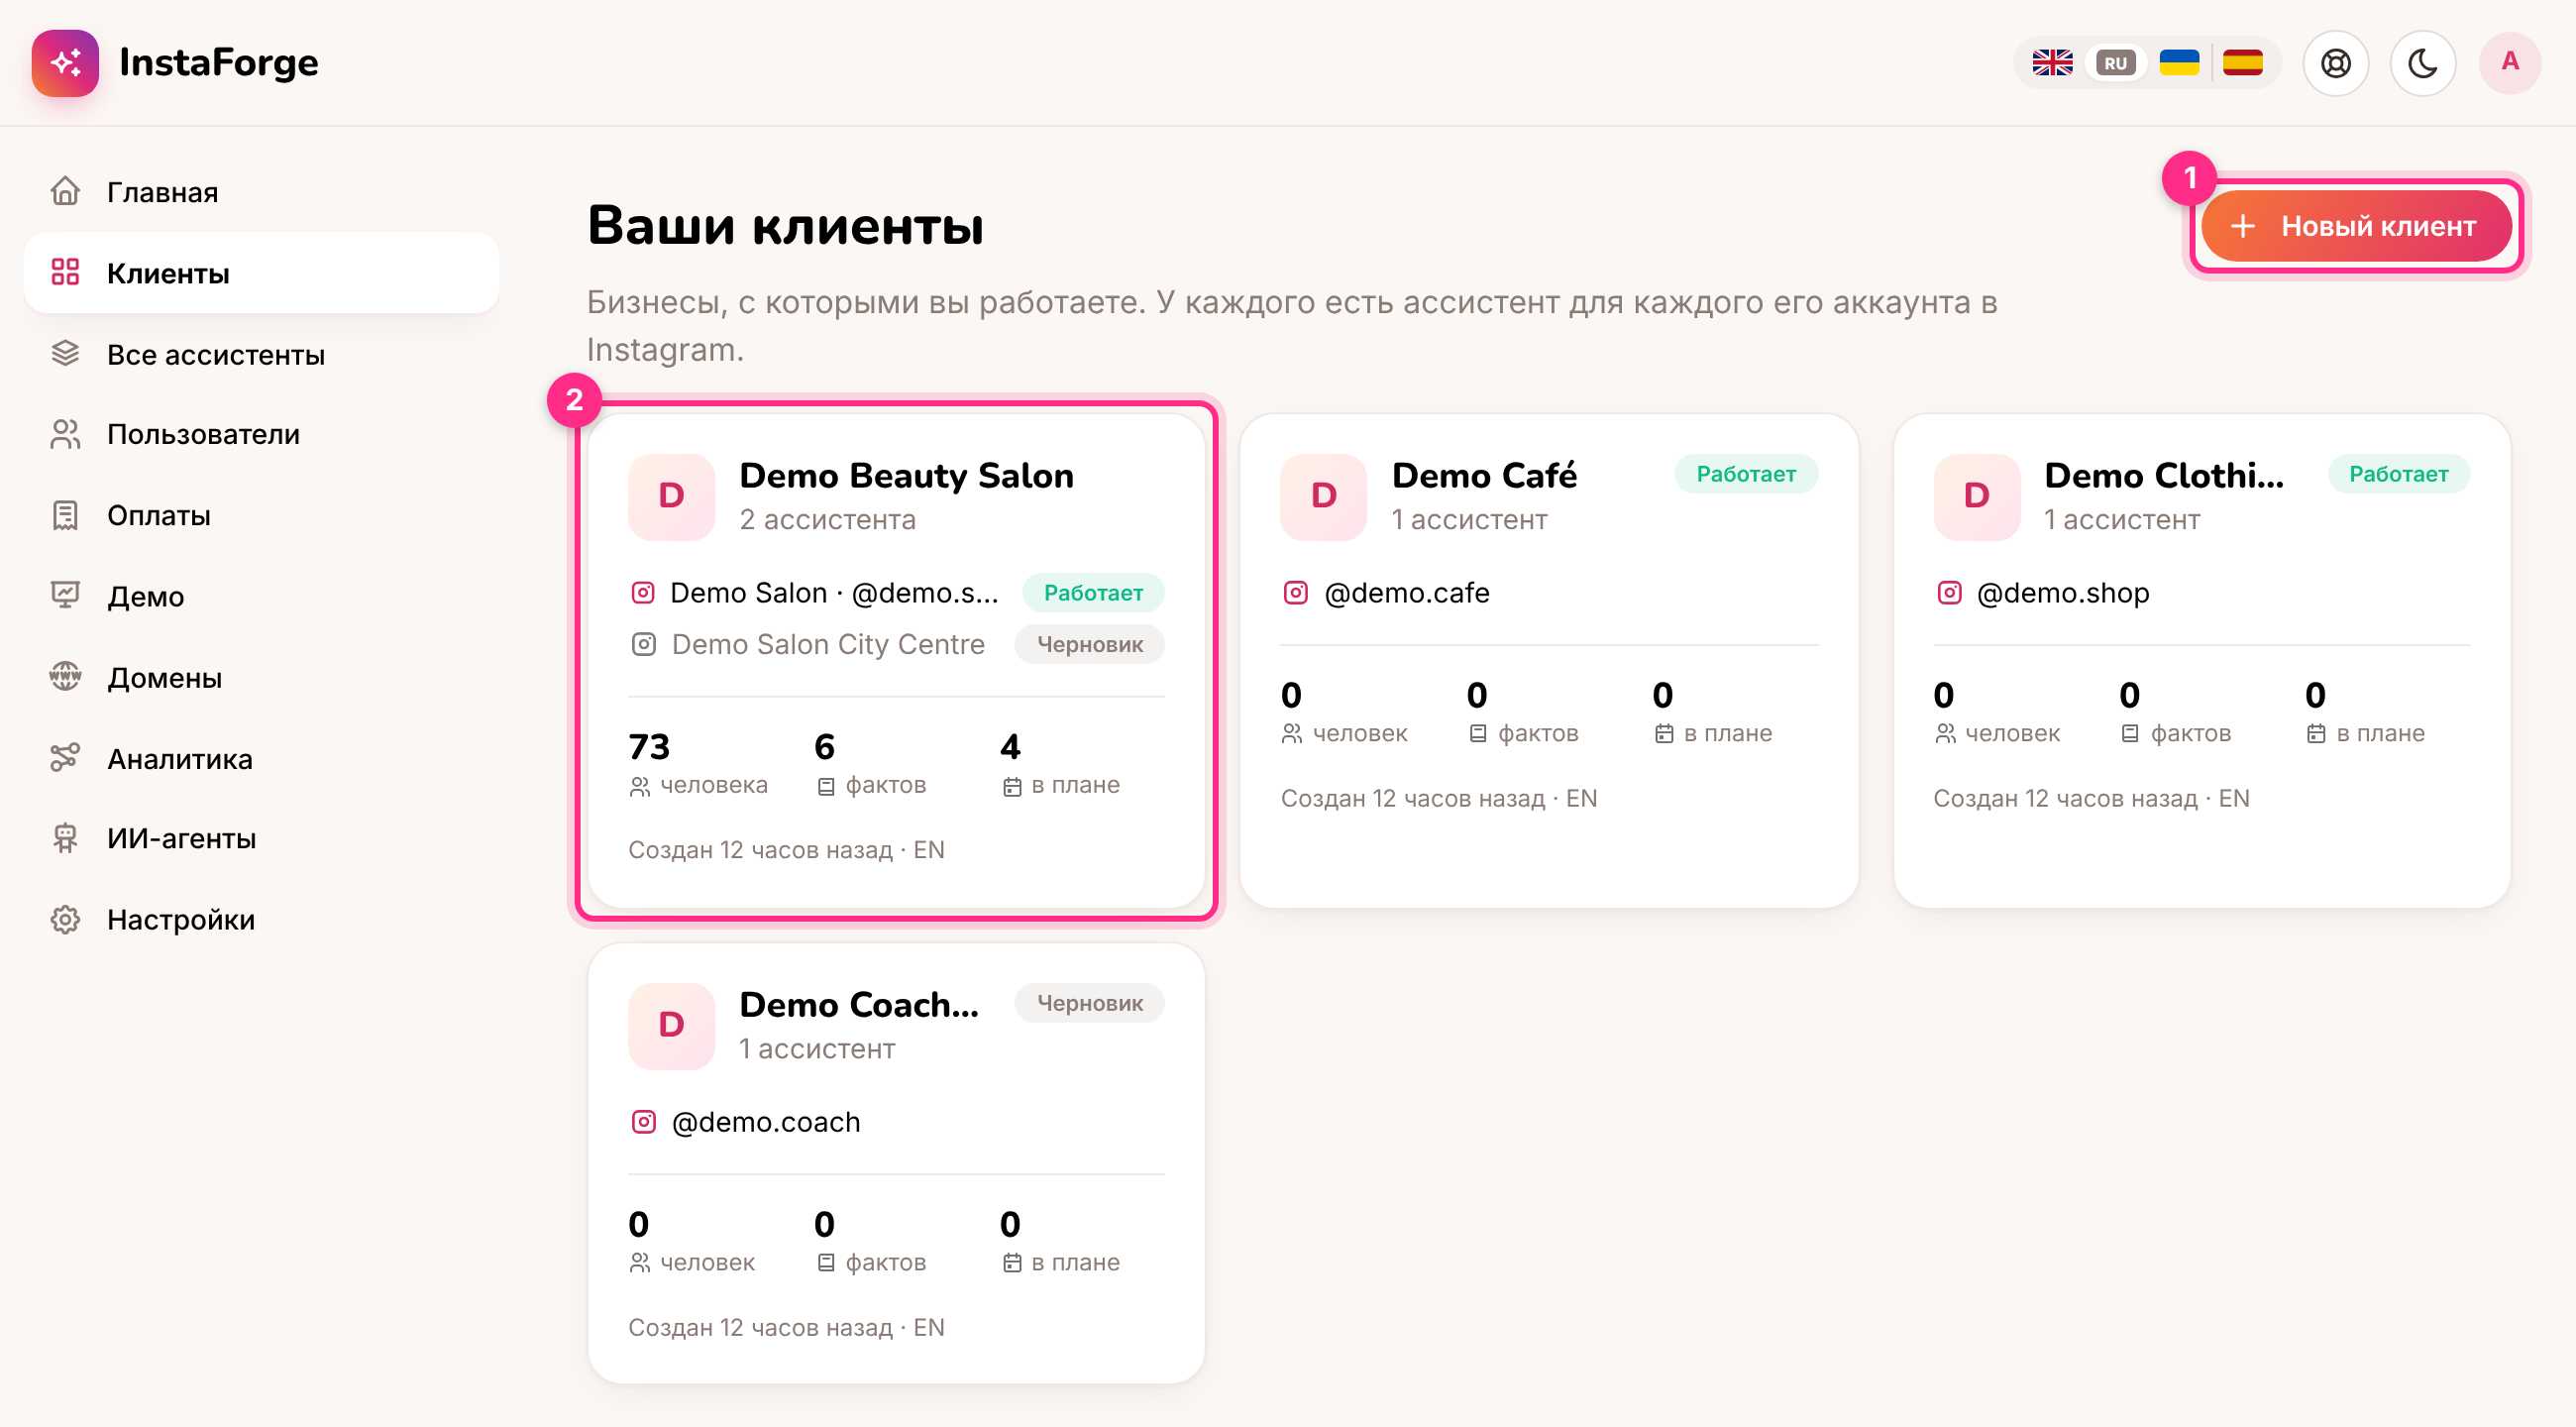Click the @demo.cafe handle
The width and height of the screenshot is (2576, 1427).
click(1406, 593)
